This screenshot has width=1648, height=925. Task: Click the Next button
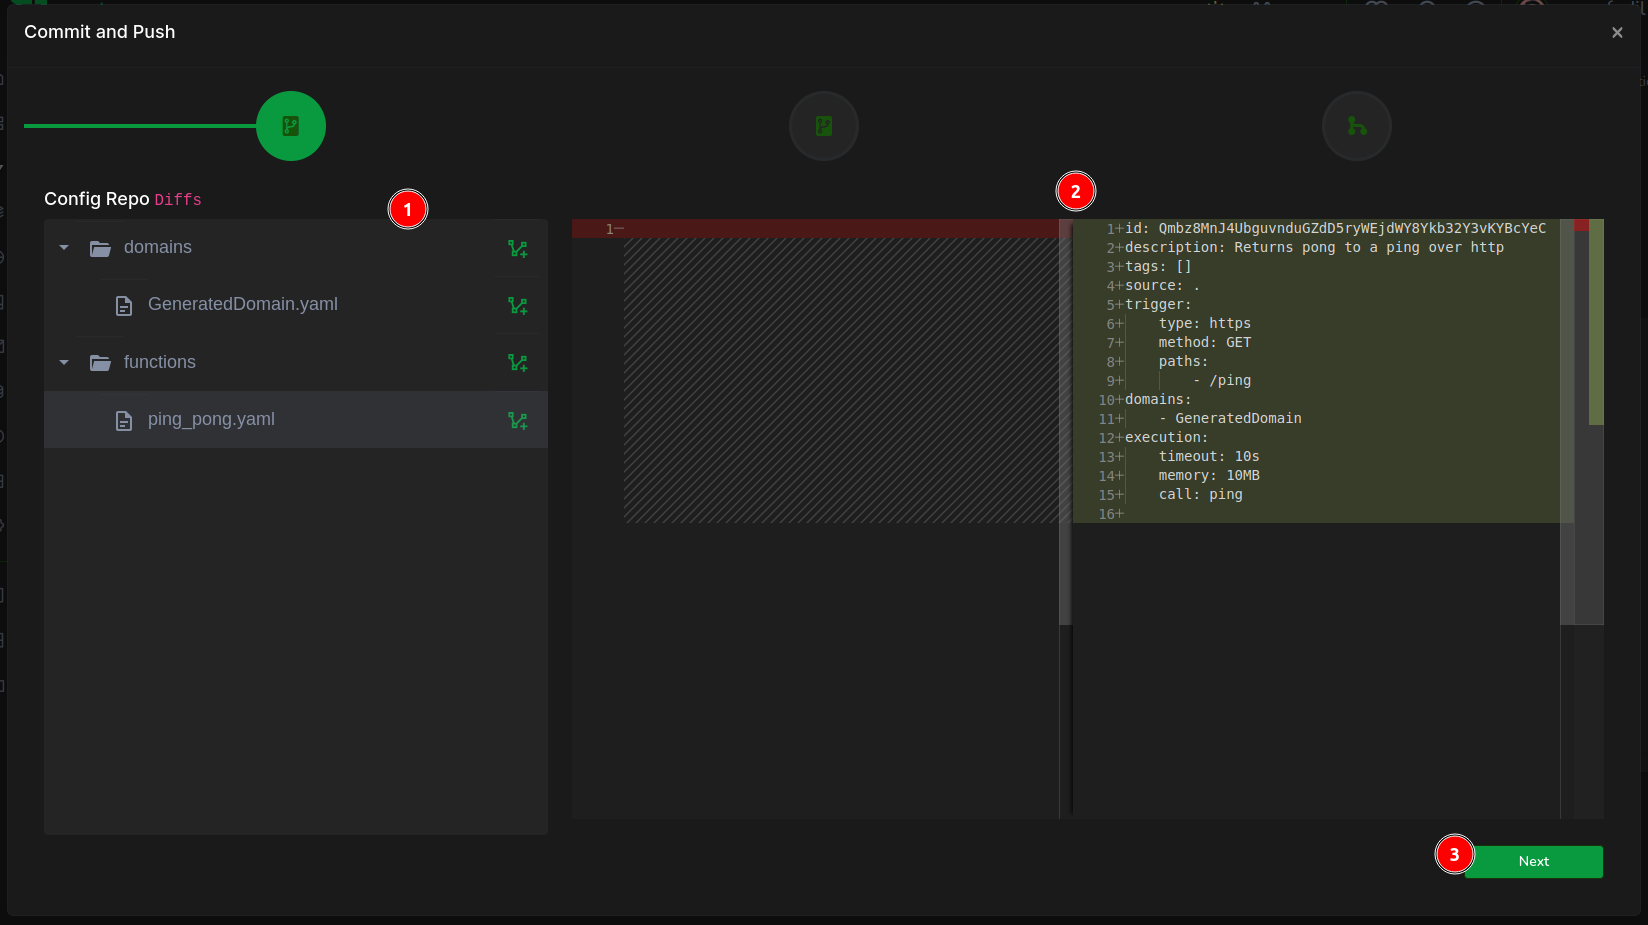(x=1533, y=861)
